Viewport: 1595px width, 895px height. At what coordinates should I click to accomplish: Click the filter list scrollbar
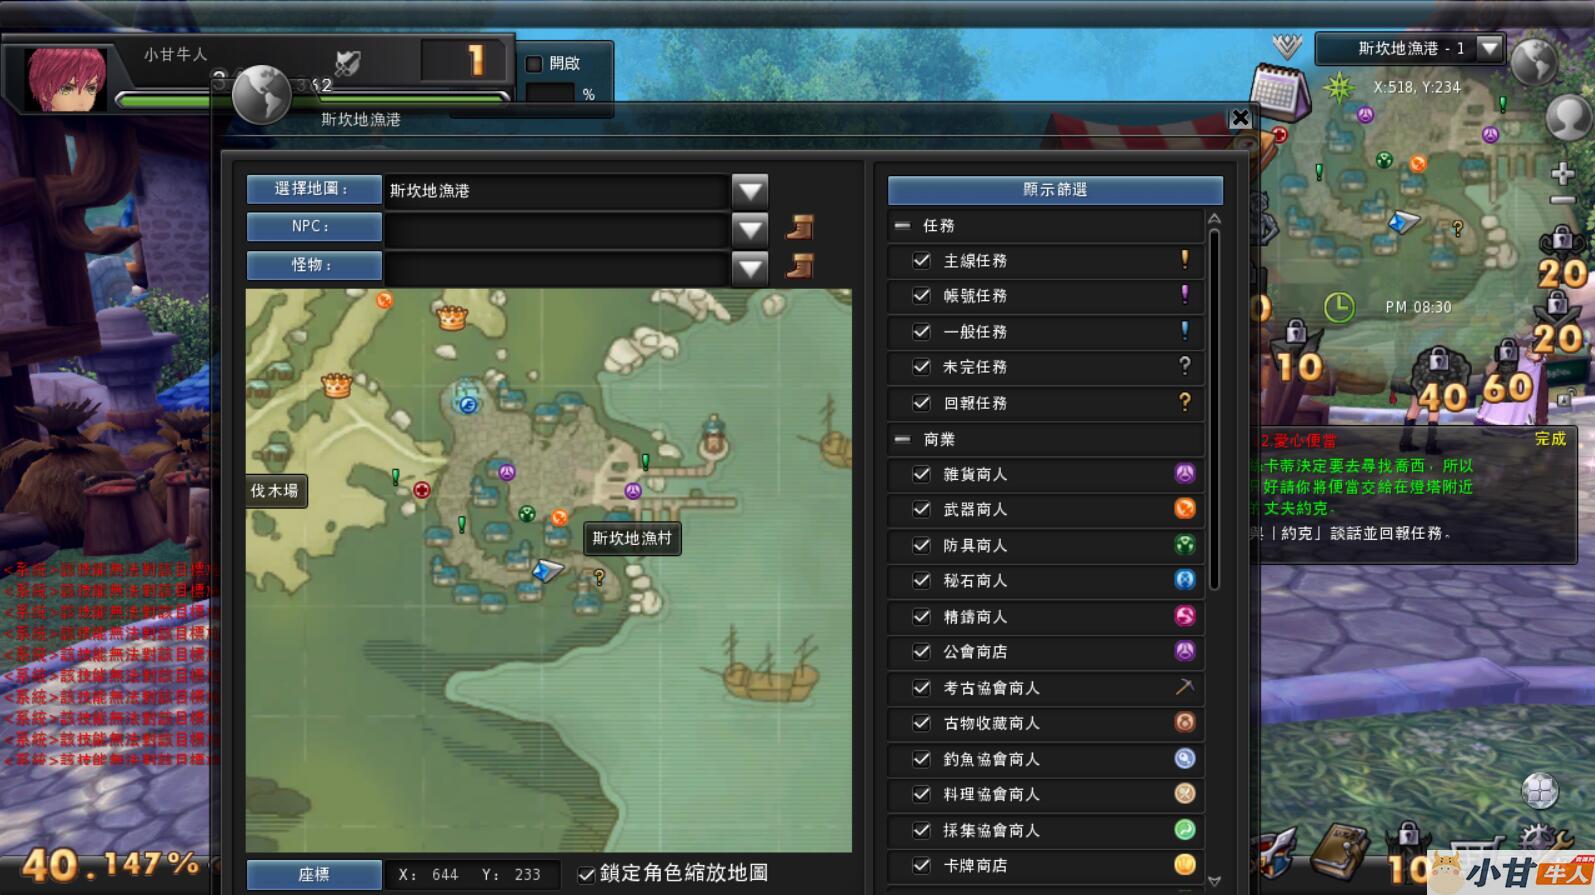click(1214, 410)
